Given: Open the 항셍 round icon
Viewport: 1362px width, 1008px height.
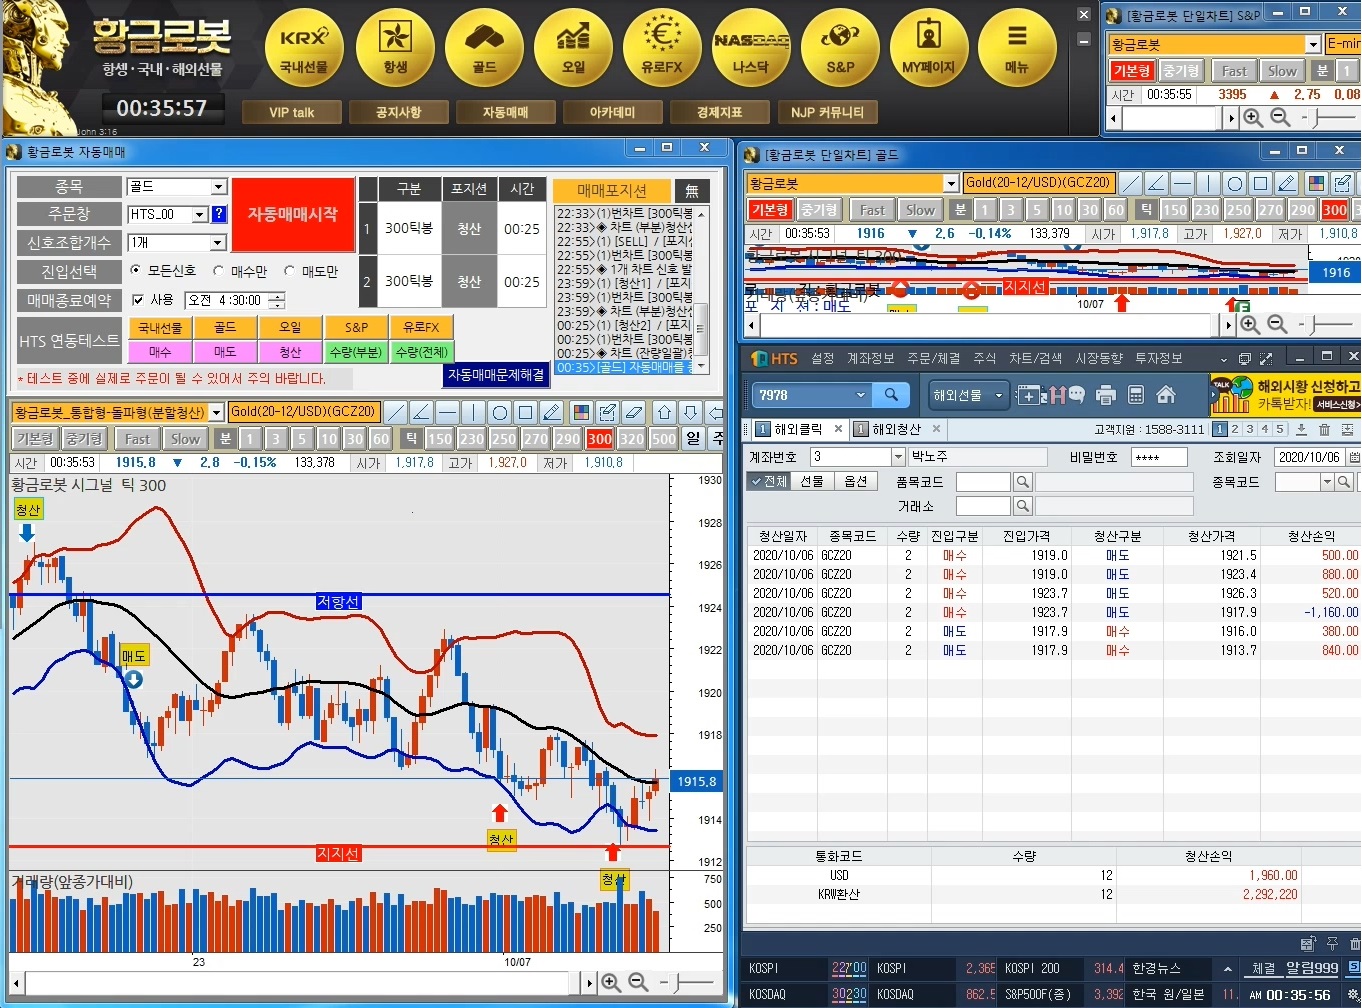Looking at the screenshot, I should click(x=395, y=47).
